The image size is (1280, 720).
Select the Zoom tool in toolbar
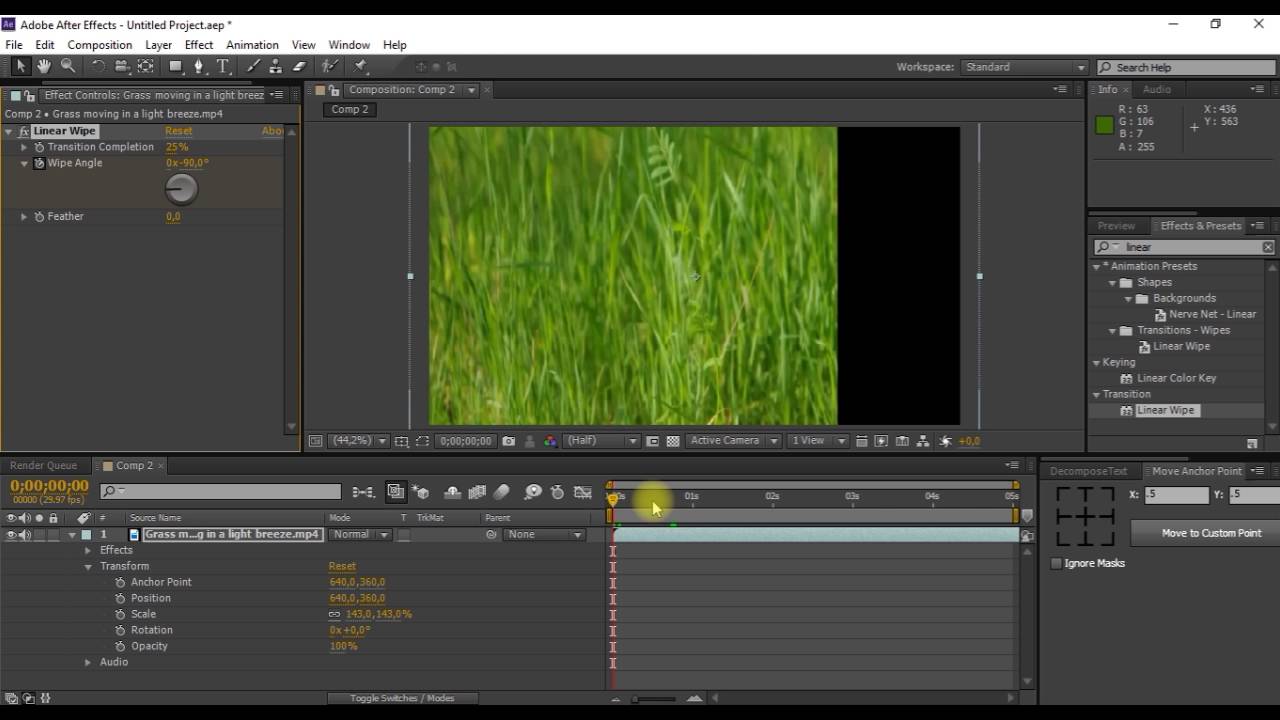click(x=68, y=66)
